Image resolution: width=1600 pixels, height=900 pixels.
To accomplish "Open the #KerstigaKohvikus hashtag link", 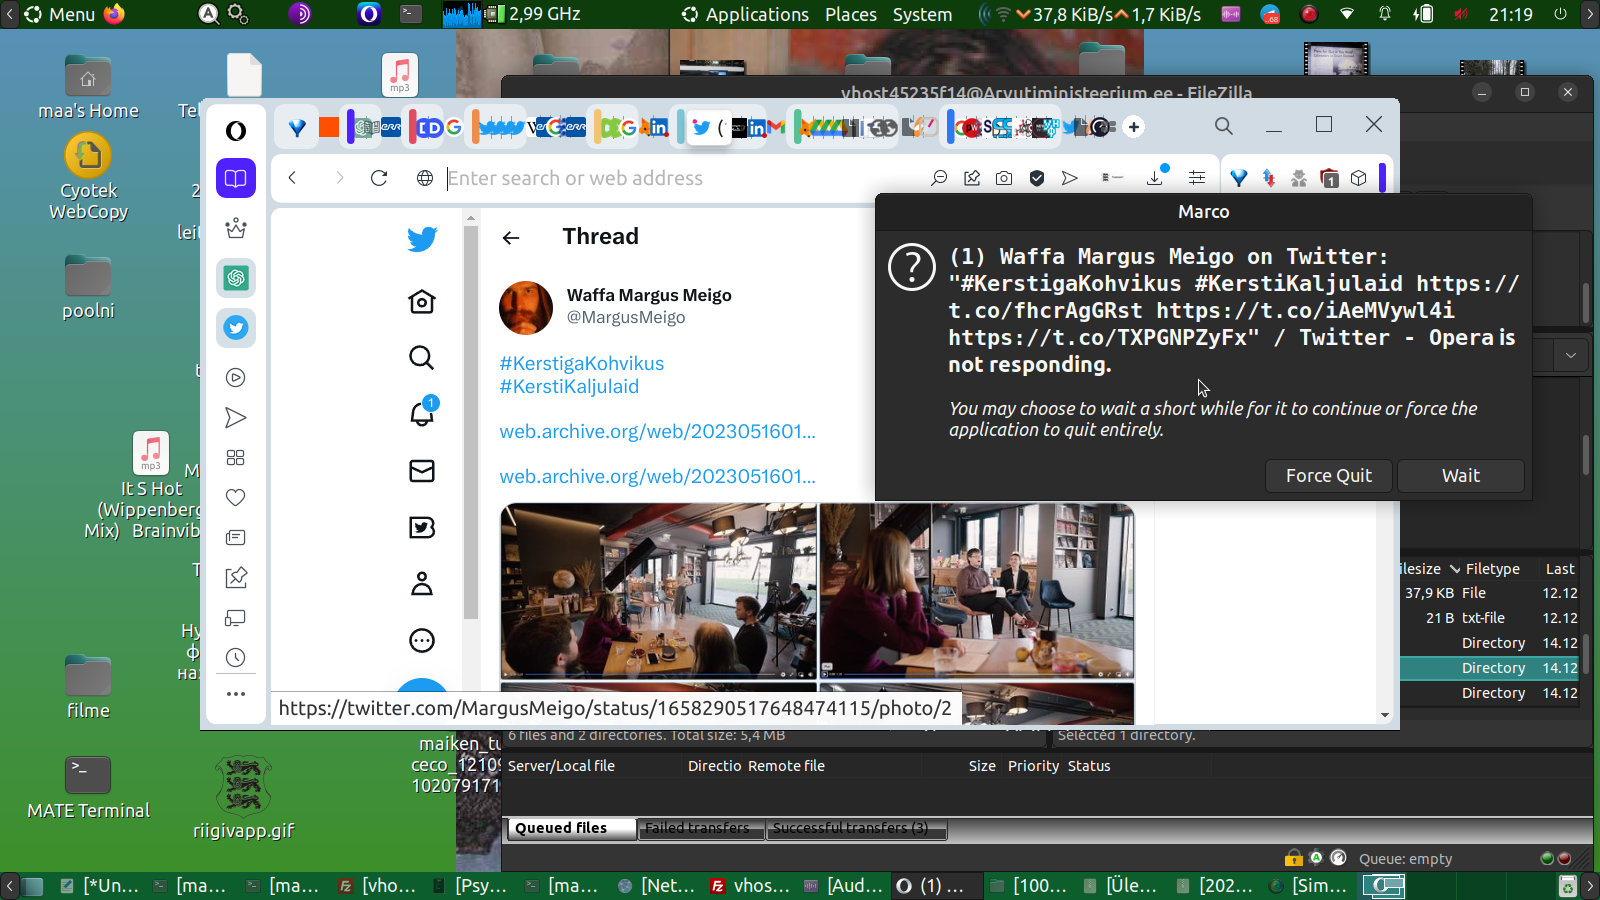I will (582, 363).
